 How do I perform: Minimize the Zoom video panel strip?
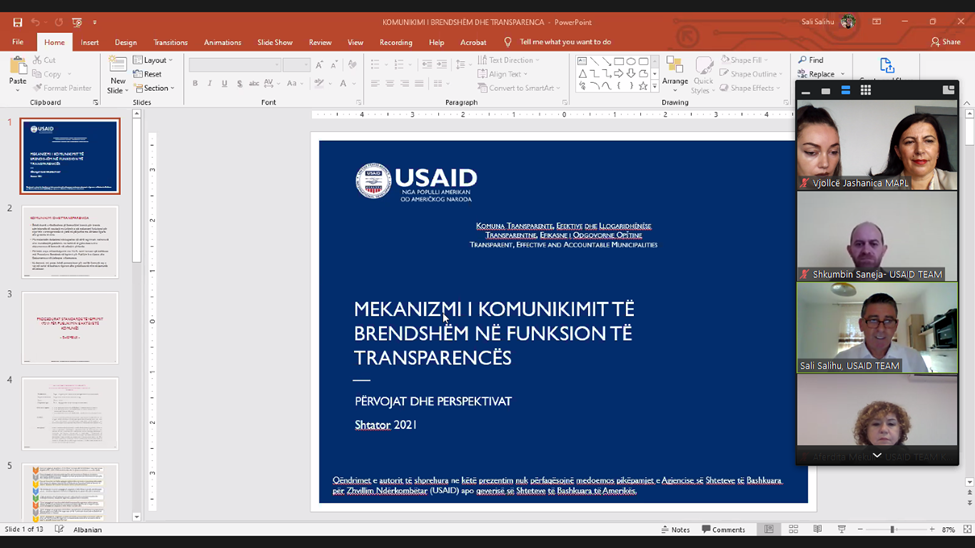click(x=806, y=91)
